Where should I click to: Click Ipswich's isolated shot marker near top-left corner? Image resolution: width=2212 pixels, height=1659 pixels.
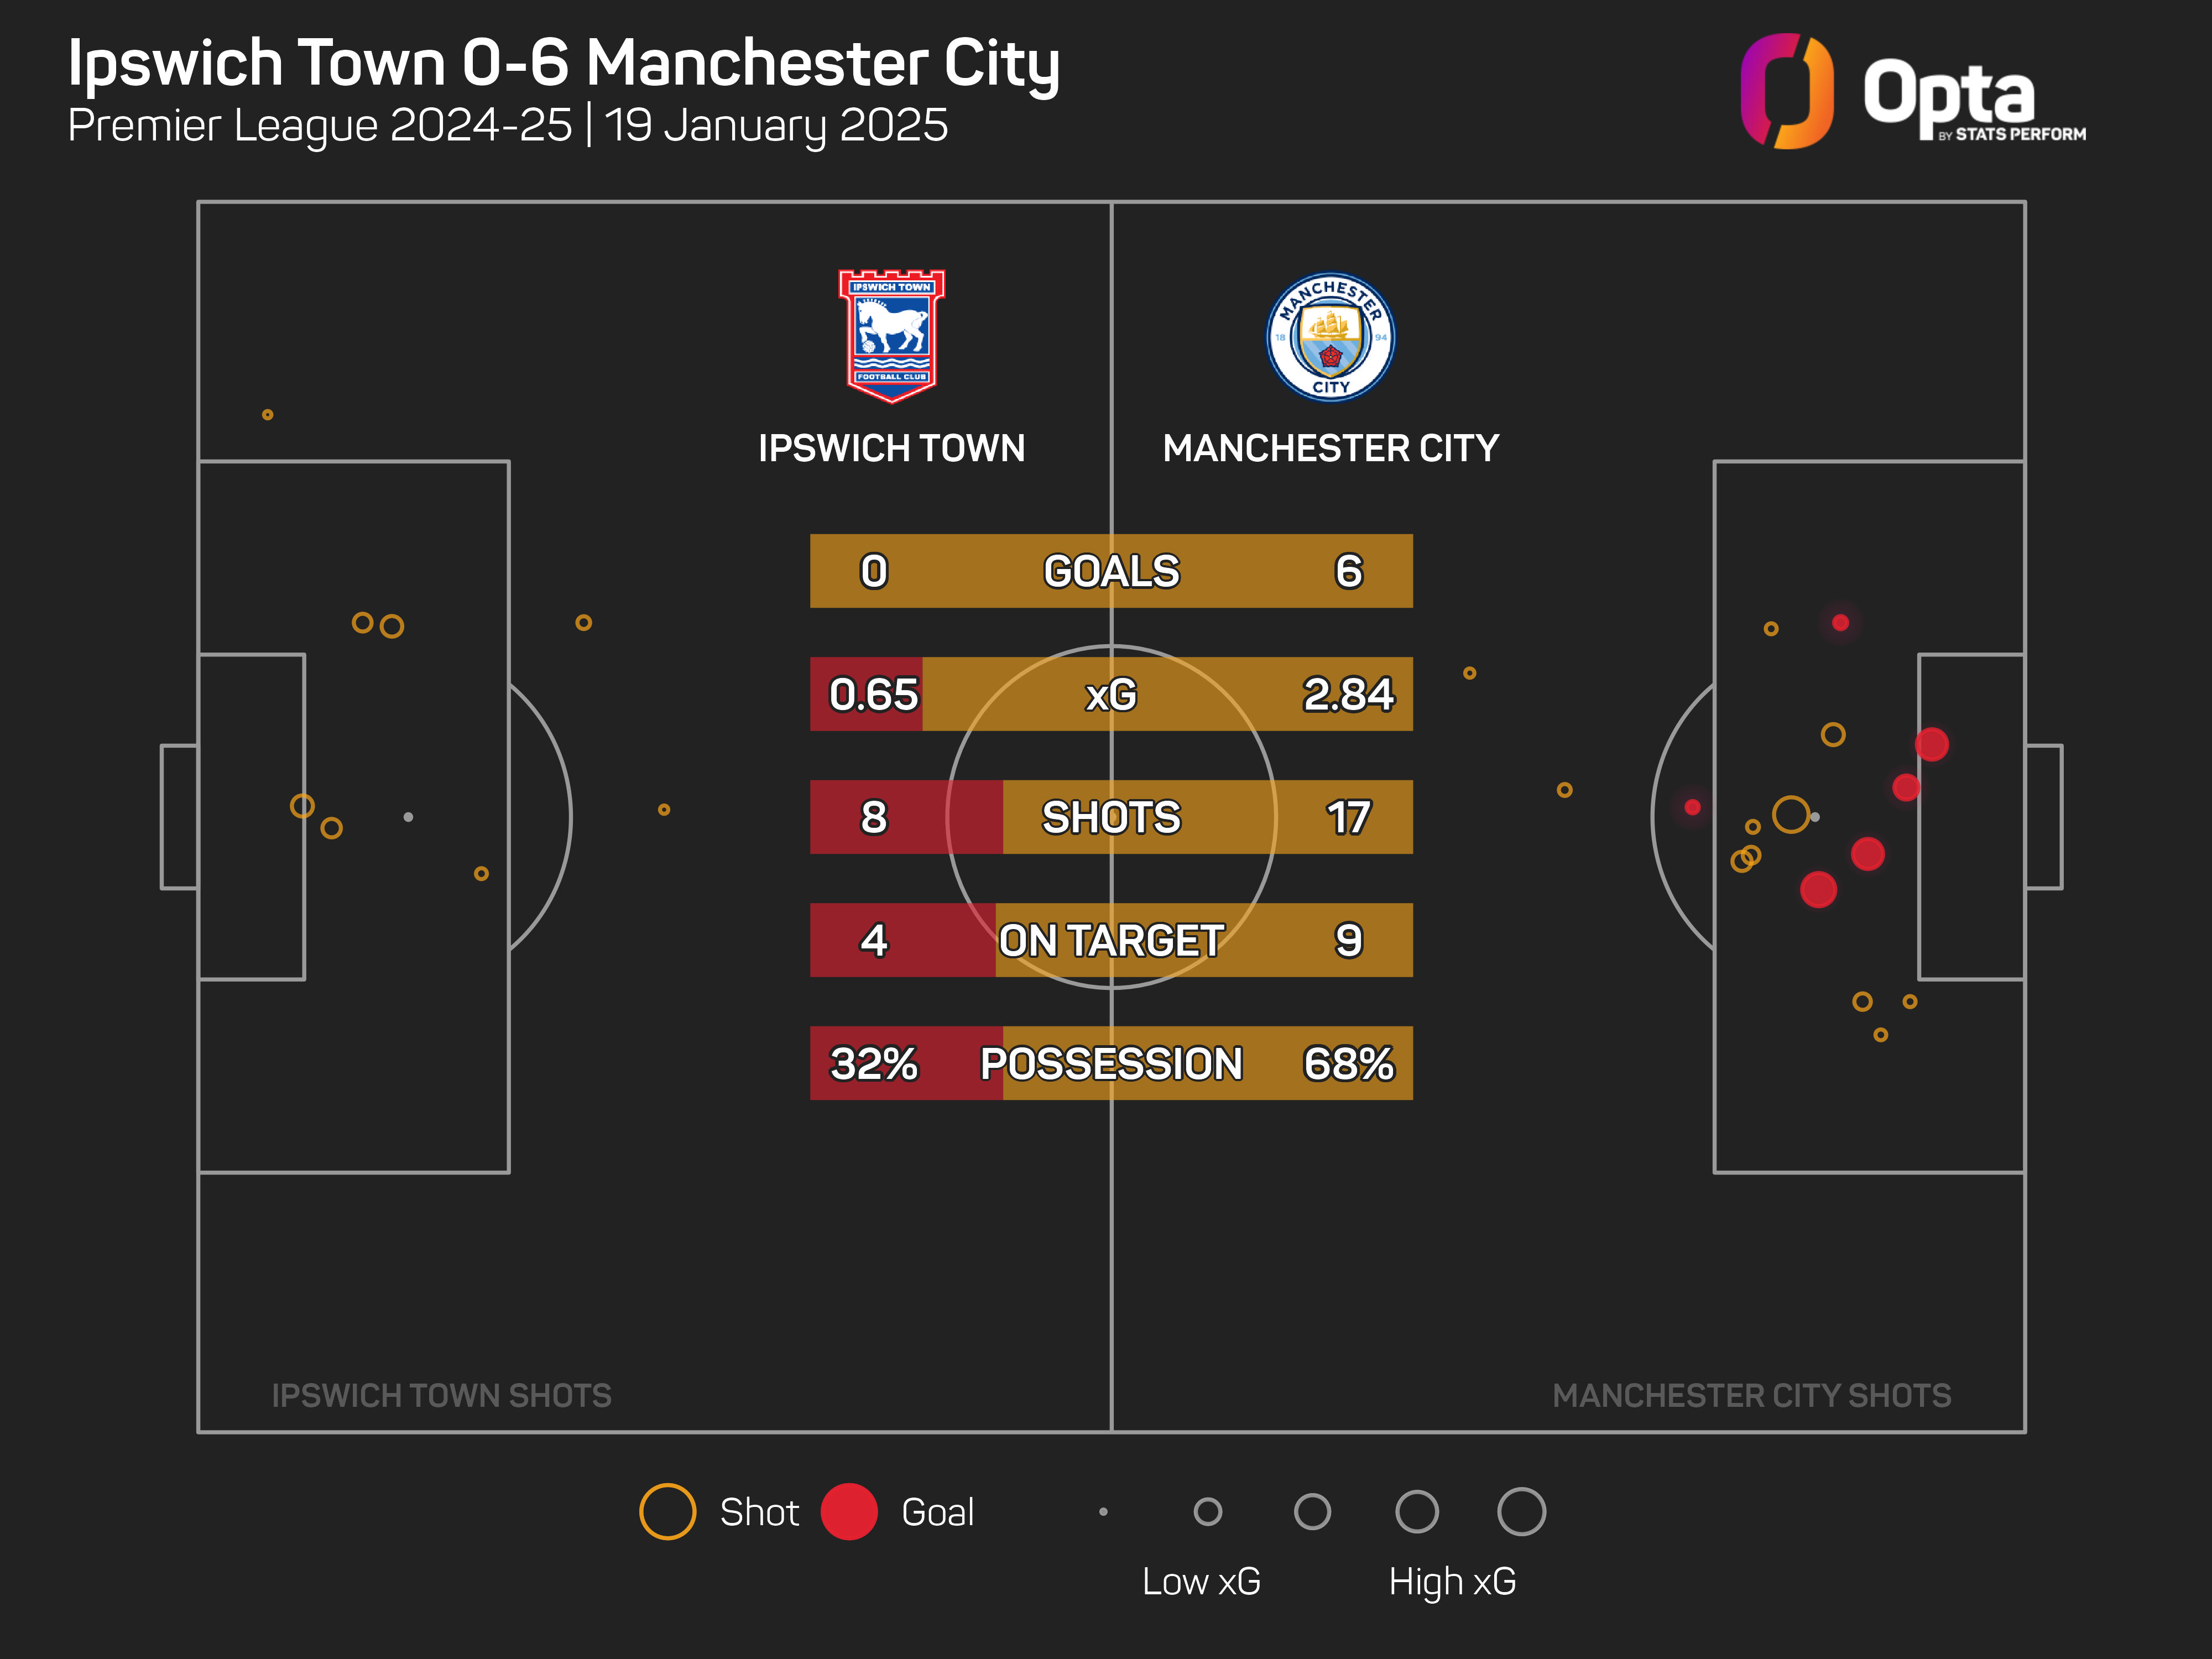pyautogui.click(x=267, y=415)
